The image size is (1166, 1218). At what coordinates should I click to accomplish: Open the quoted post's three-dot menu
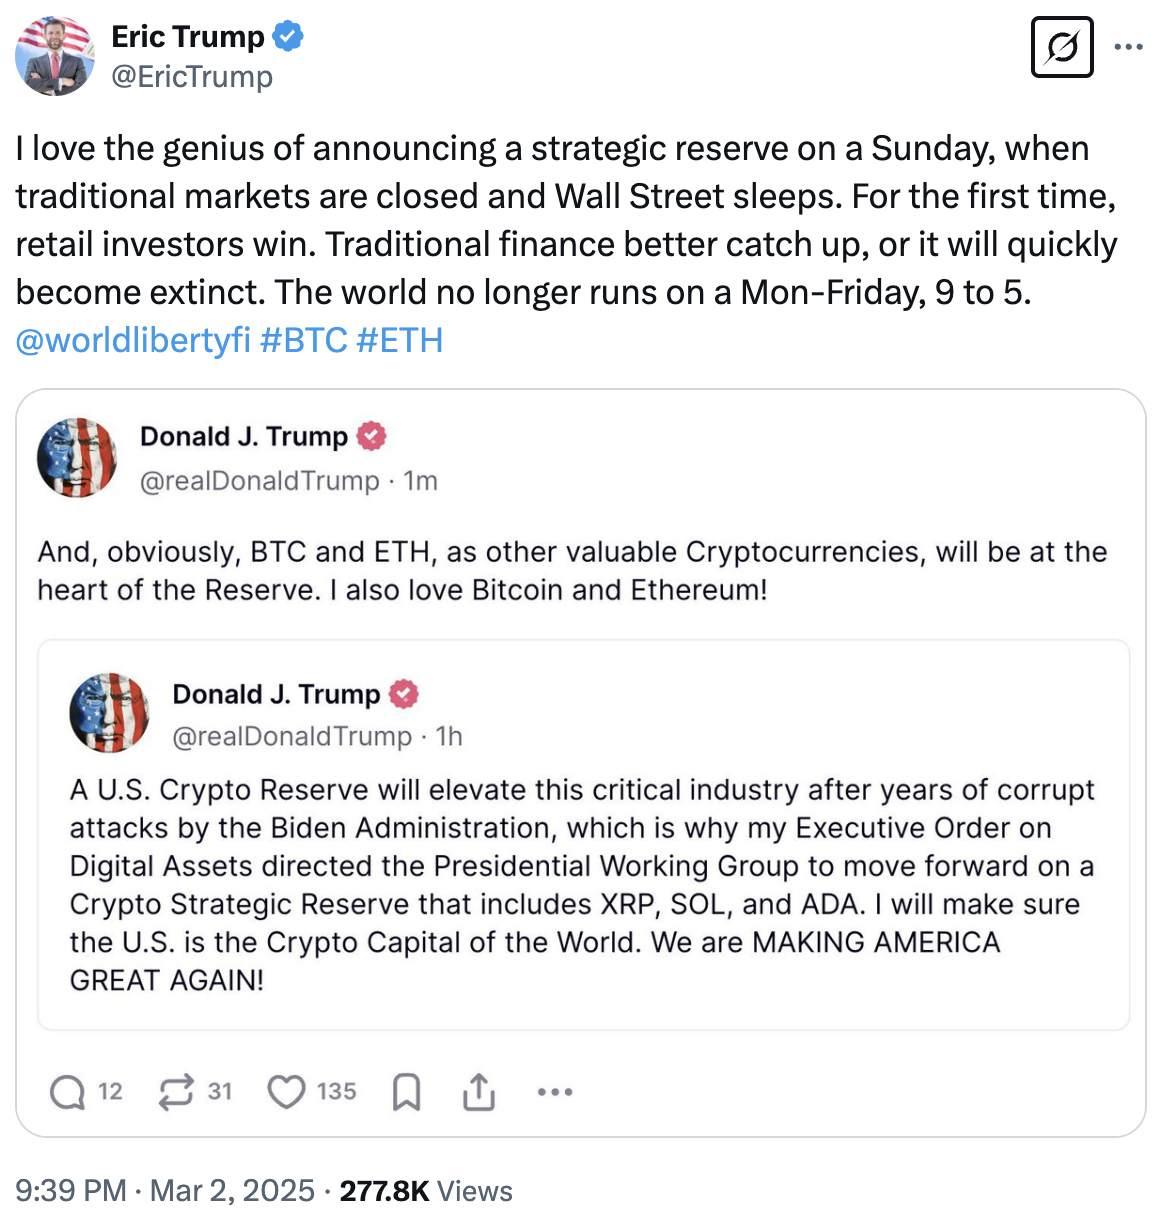point(554,1092)
